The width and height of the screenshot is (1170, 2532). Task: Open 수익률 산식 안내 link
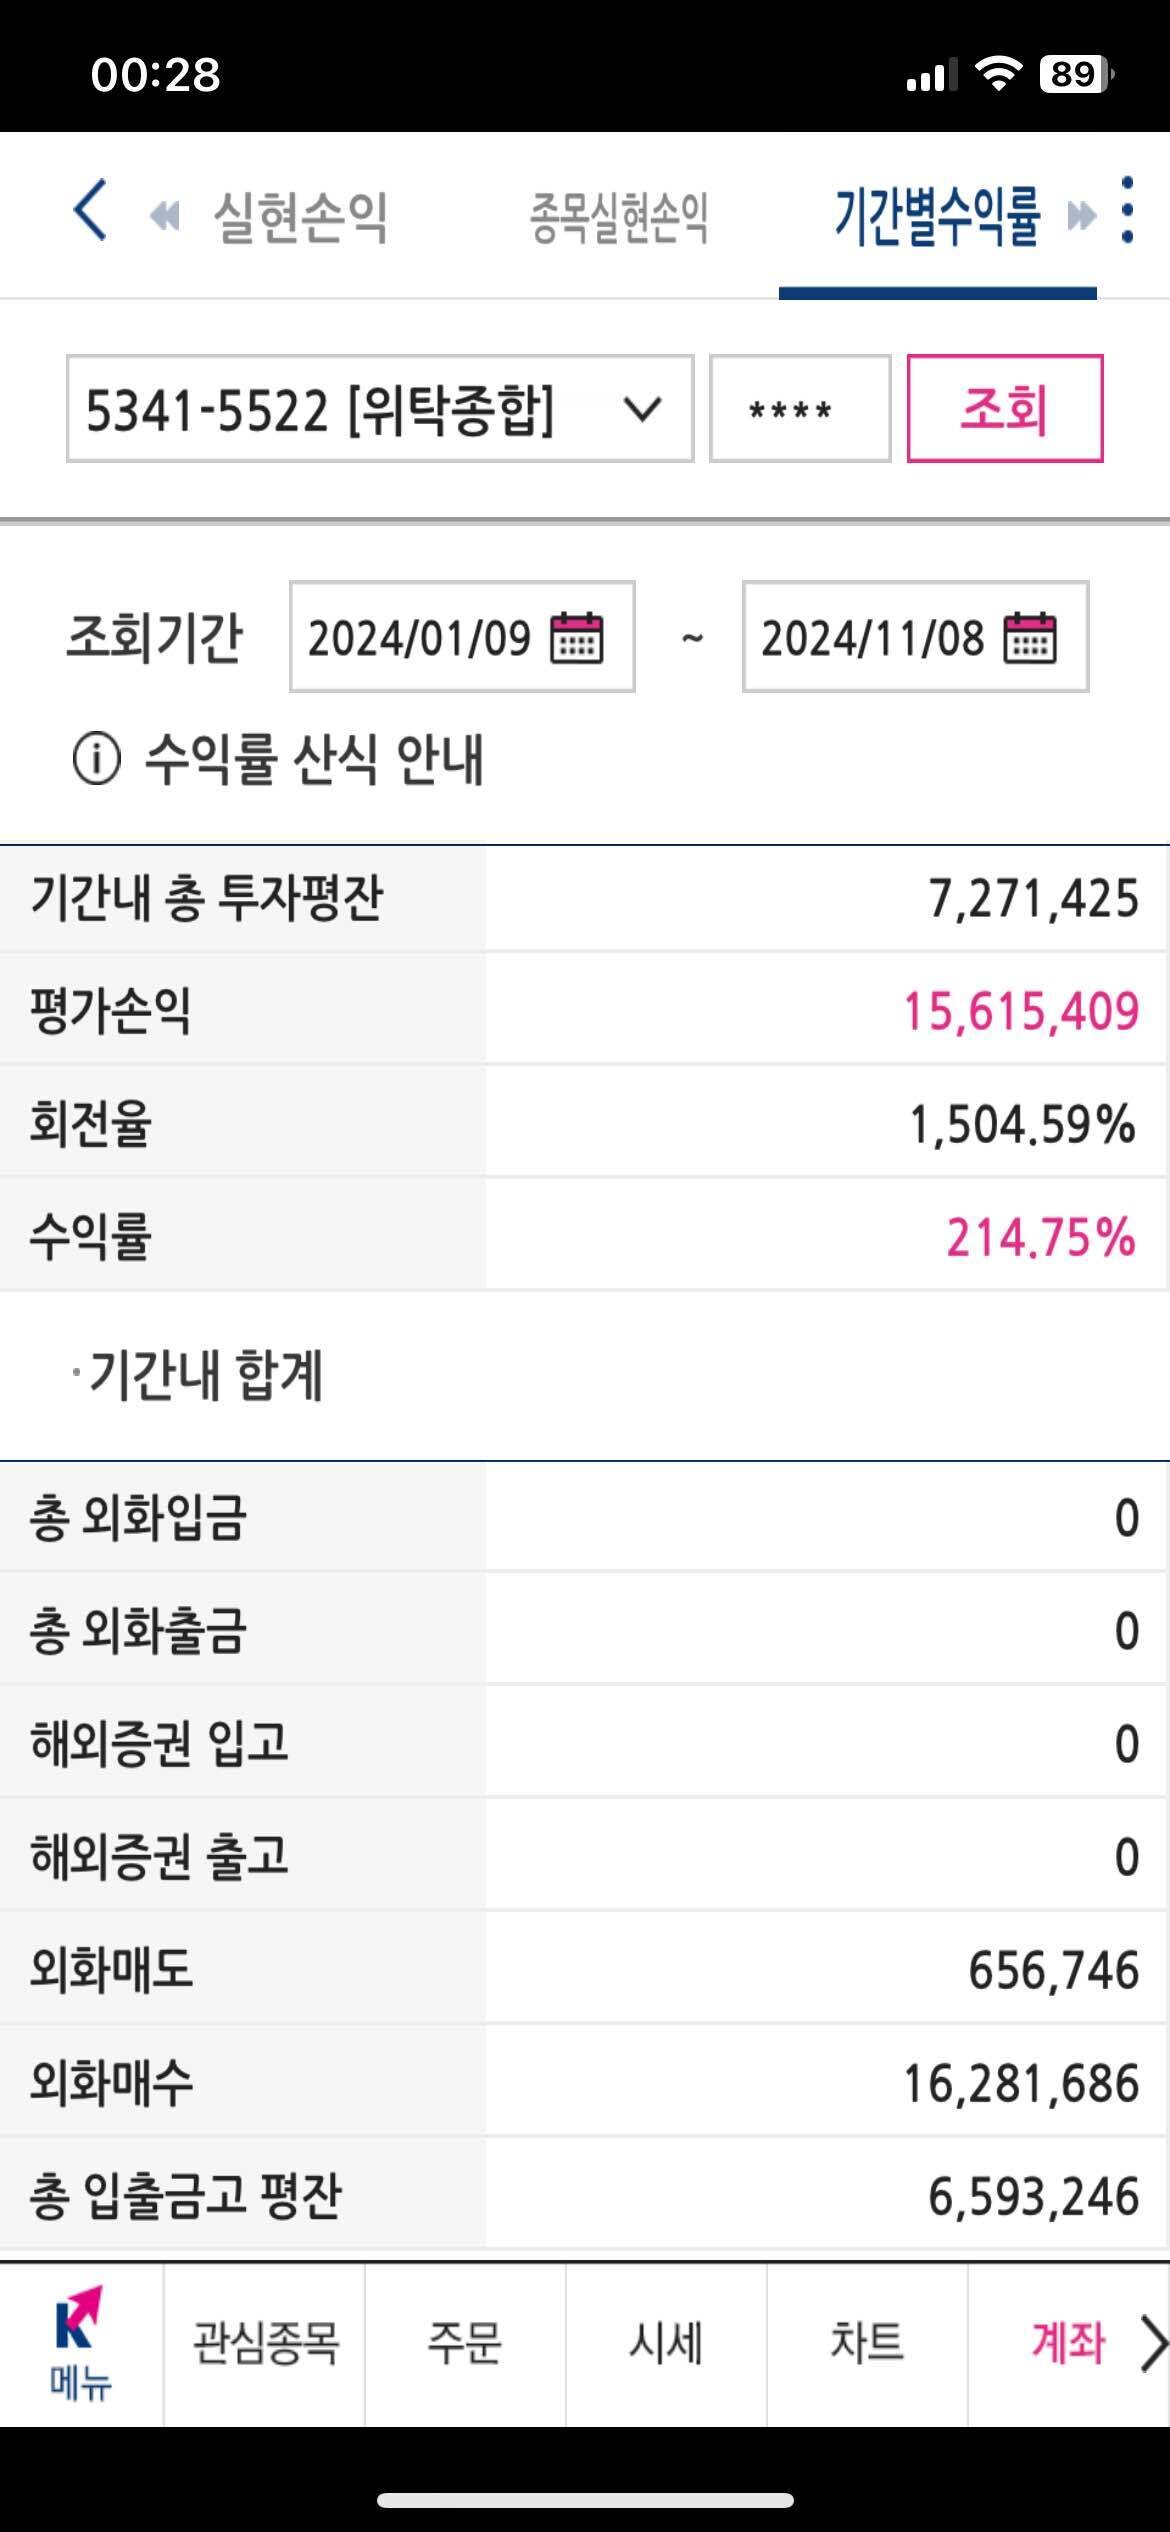[x=317, y=758]
